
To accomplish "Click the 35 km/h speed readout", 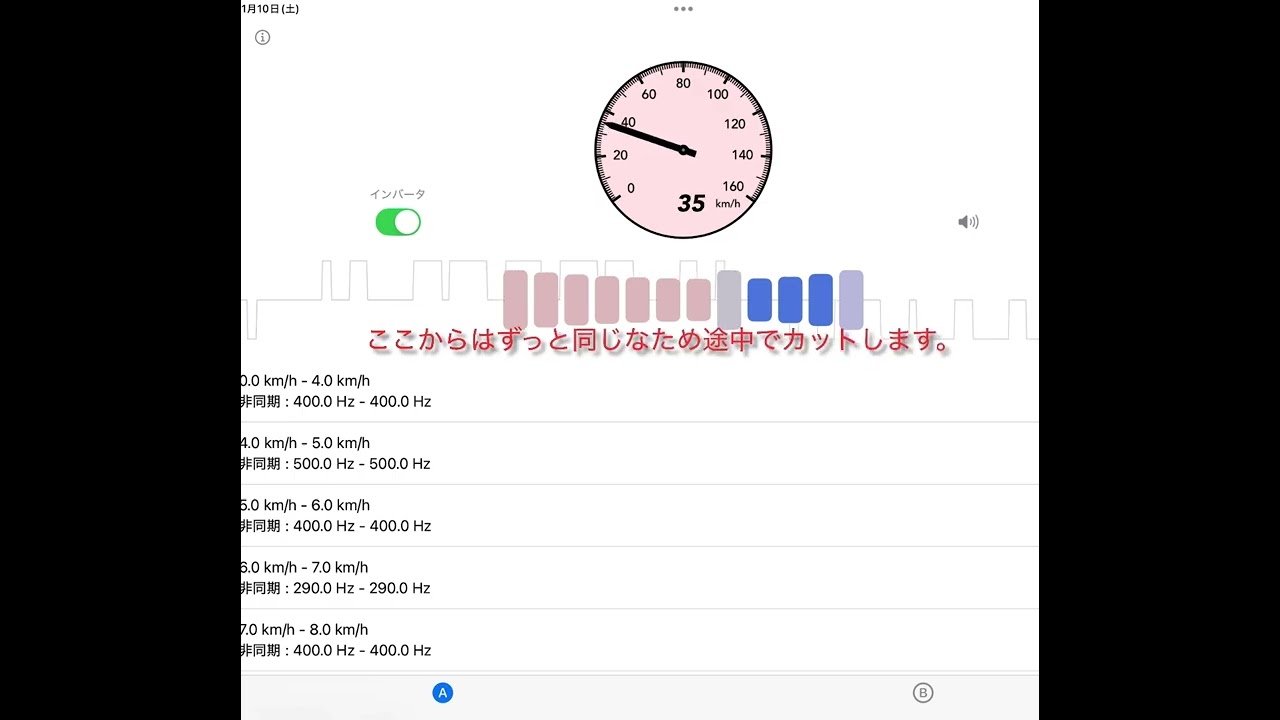I will tap(709, 203).
